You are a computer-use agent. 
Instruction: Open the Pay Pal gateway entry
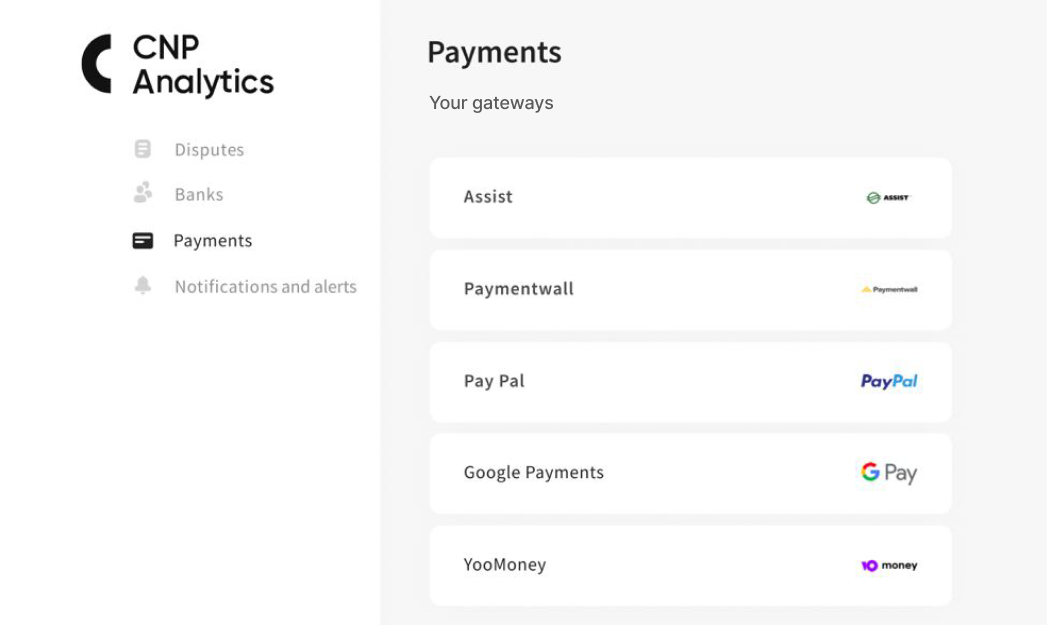pos(690,382)
